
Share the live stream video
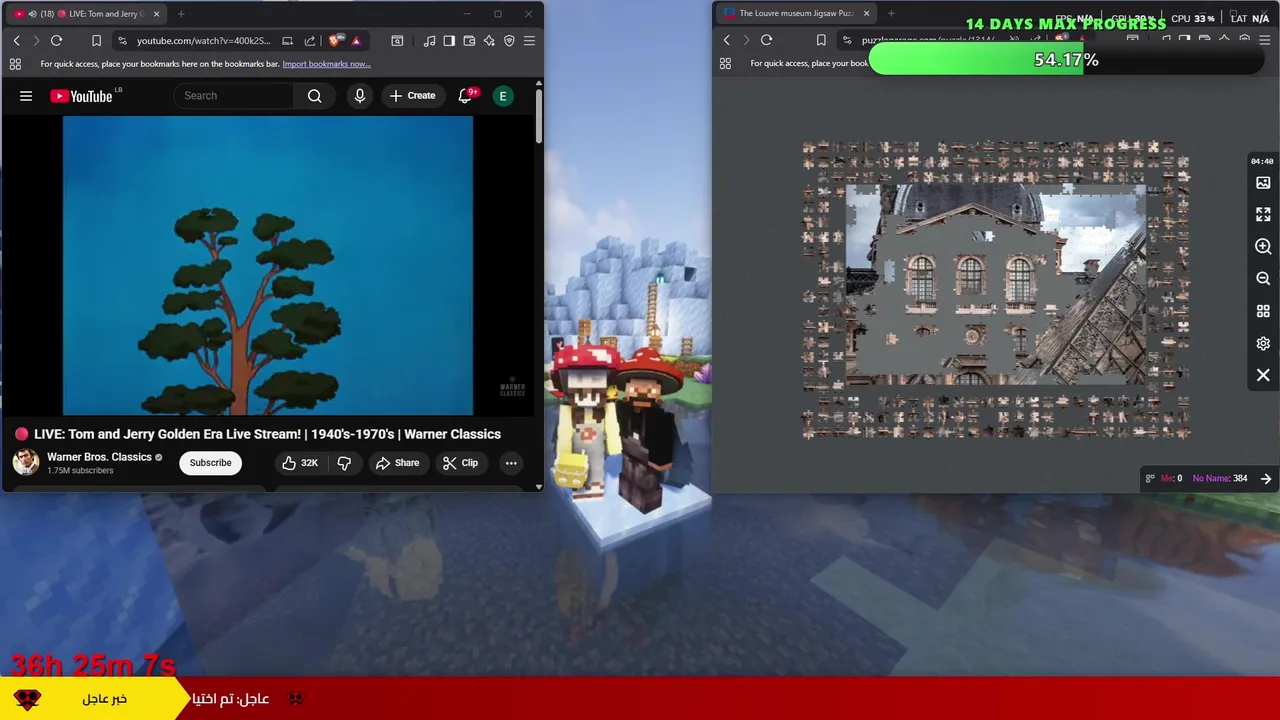(397, 463)
